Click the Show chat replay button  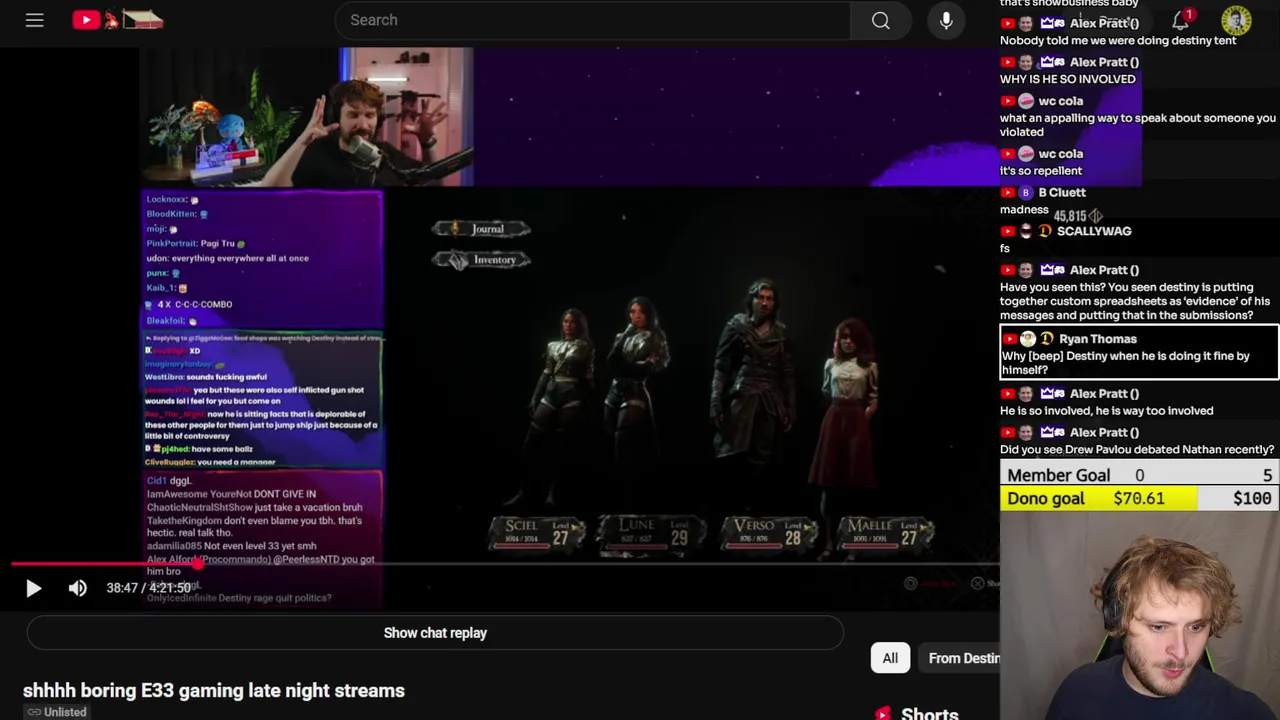click(x=435, y=633)
